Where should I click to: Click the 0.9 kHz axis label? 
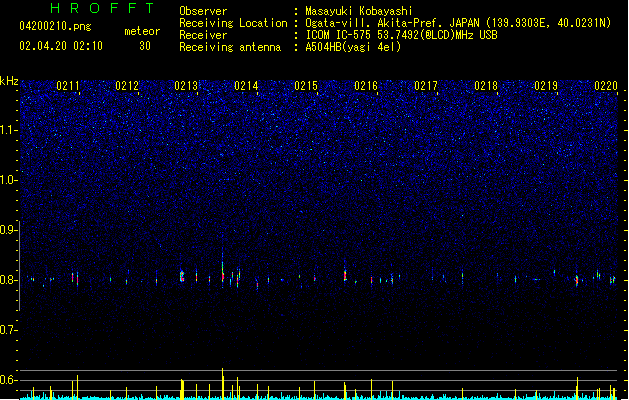8,230
